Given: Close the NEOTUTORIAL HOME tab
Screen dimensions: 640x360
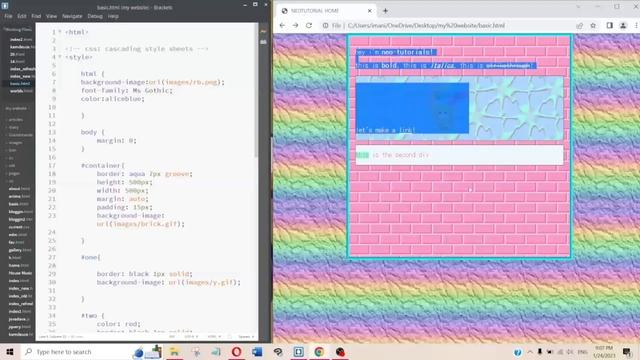Looking at the screenshot, I should (x=370, y=11).
